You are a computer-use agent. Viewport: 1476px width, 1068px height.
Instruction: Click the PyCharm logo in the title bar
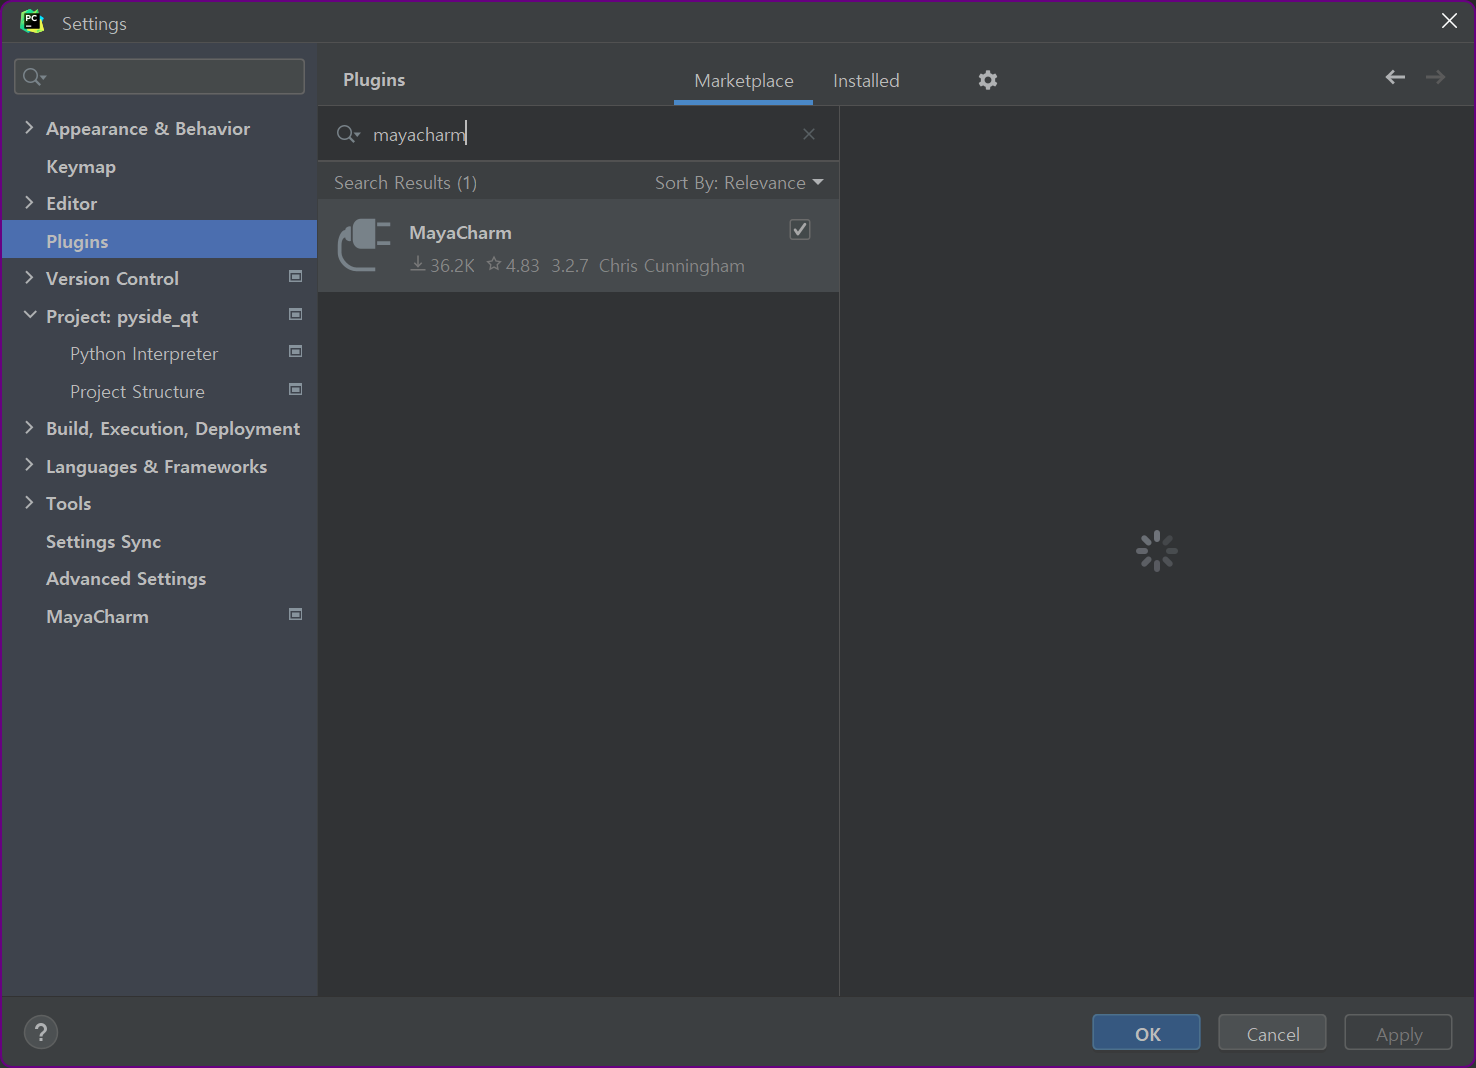pos(32,21)
